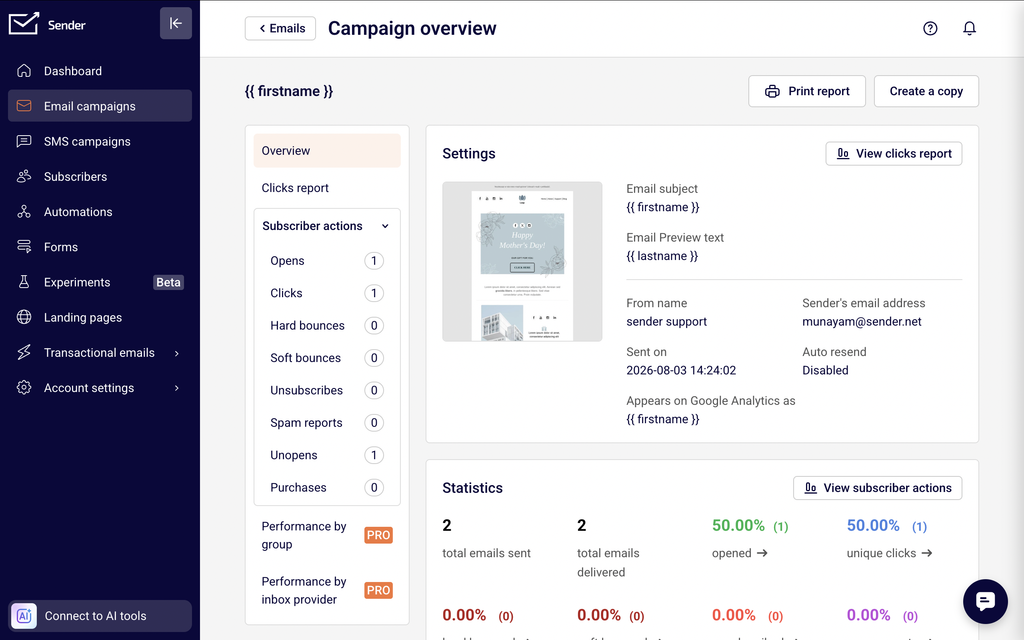Click the chart icon in View clicks report
The height and width of the screenshot is (640, 1024).
[x=843, y=153]
